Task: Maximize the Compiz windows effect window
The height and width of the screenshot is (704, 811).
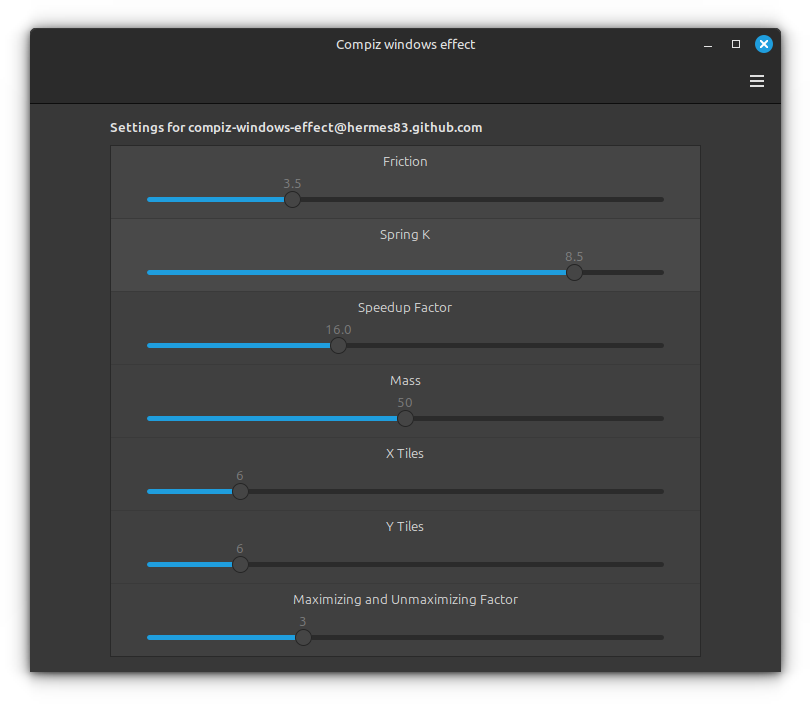Action: (736, 44)
